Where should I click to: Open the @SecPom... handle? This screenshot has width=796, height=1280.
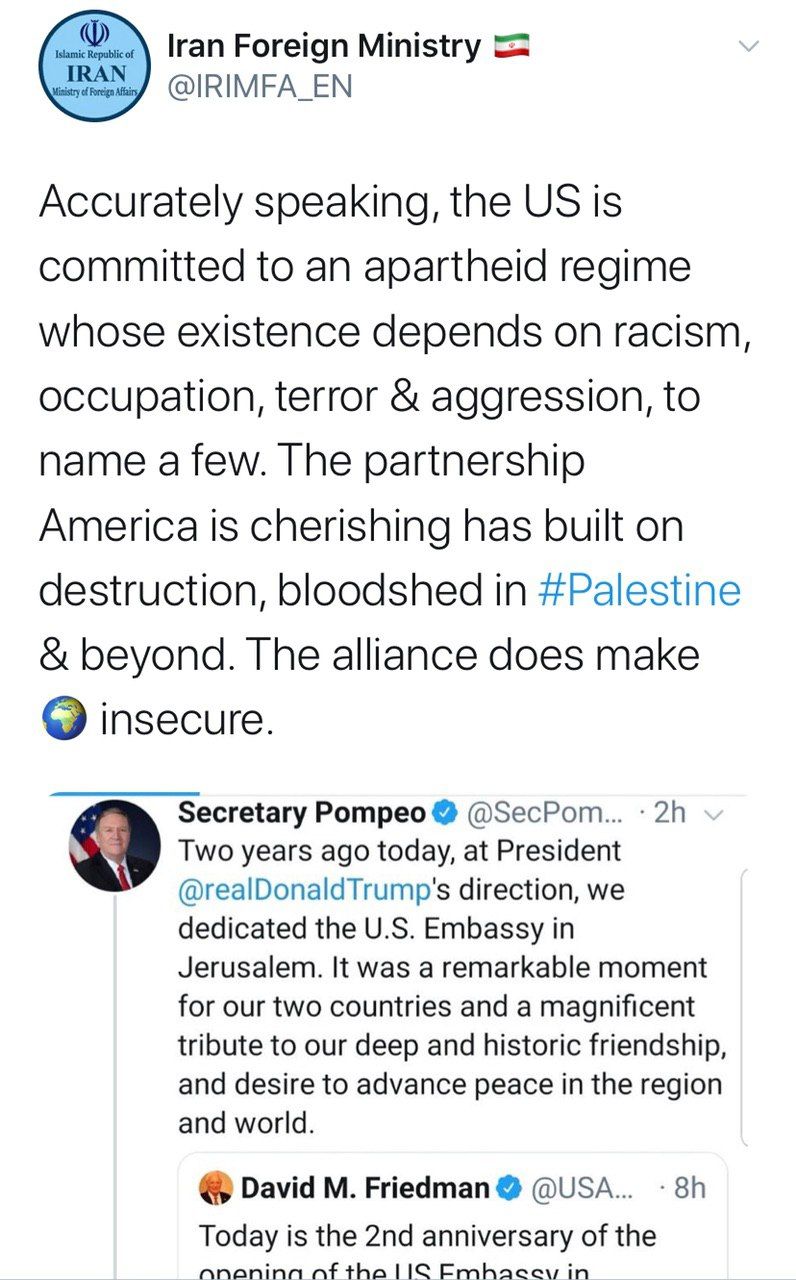tap(545, 813)
